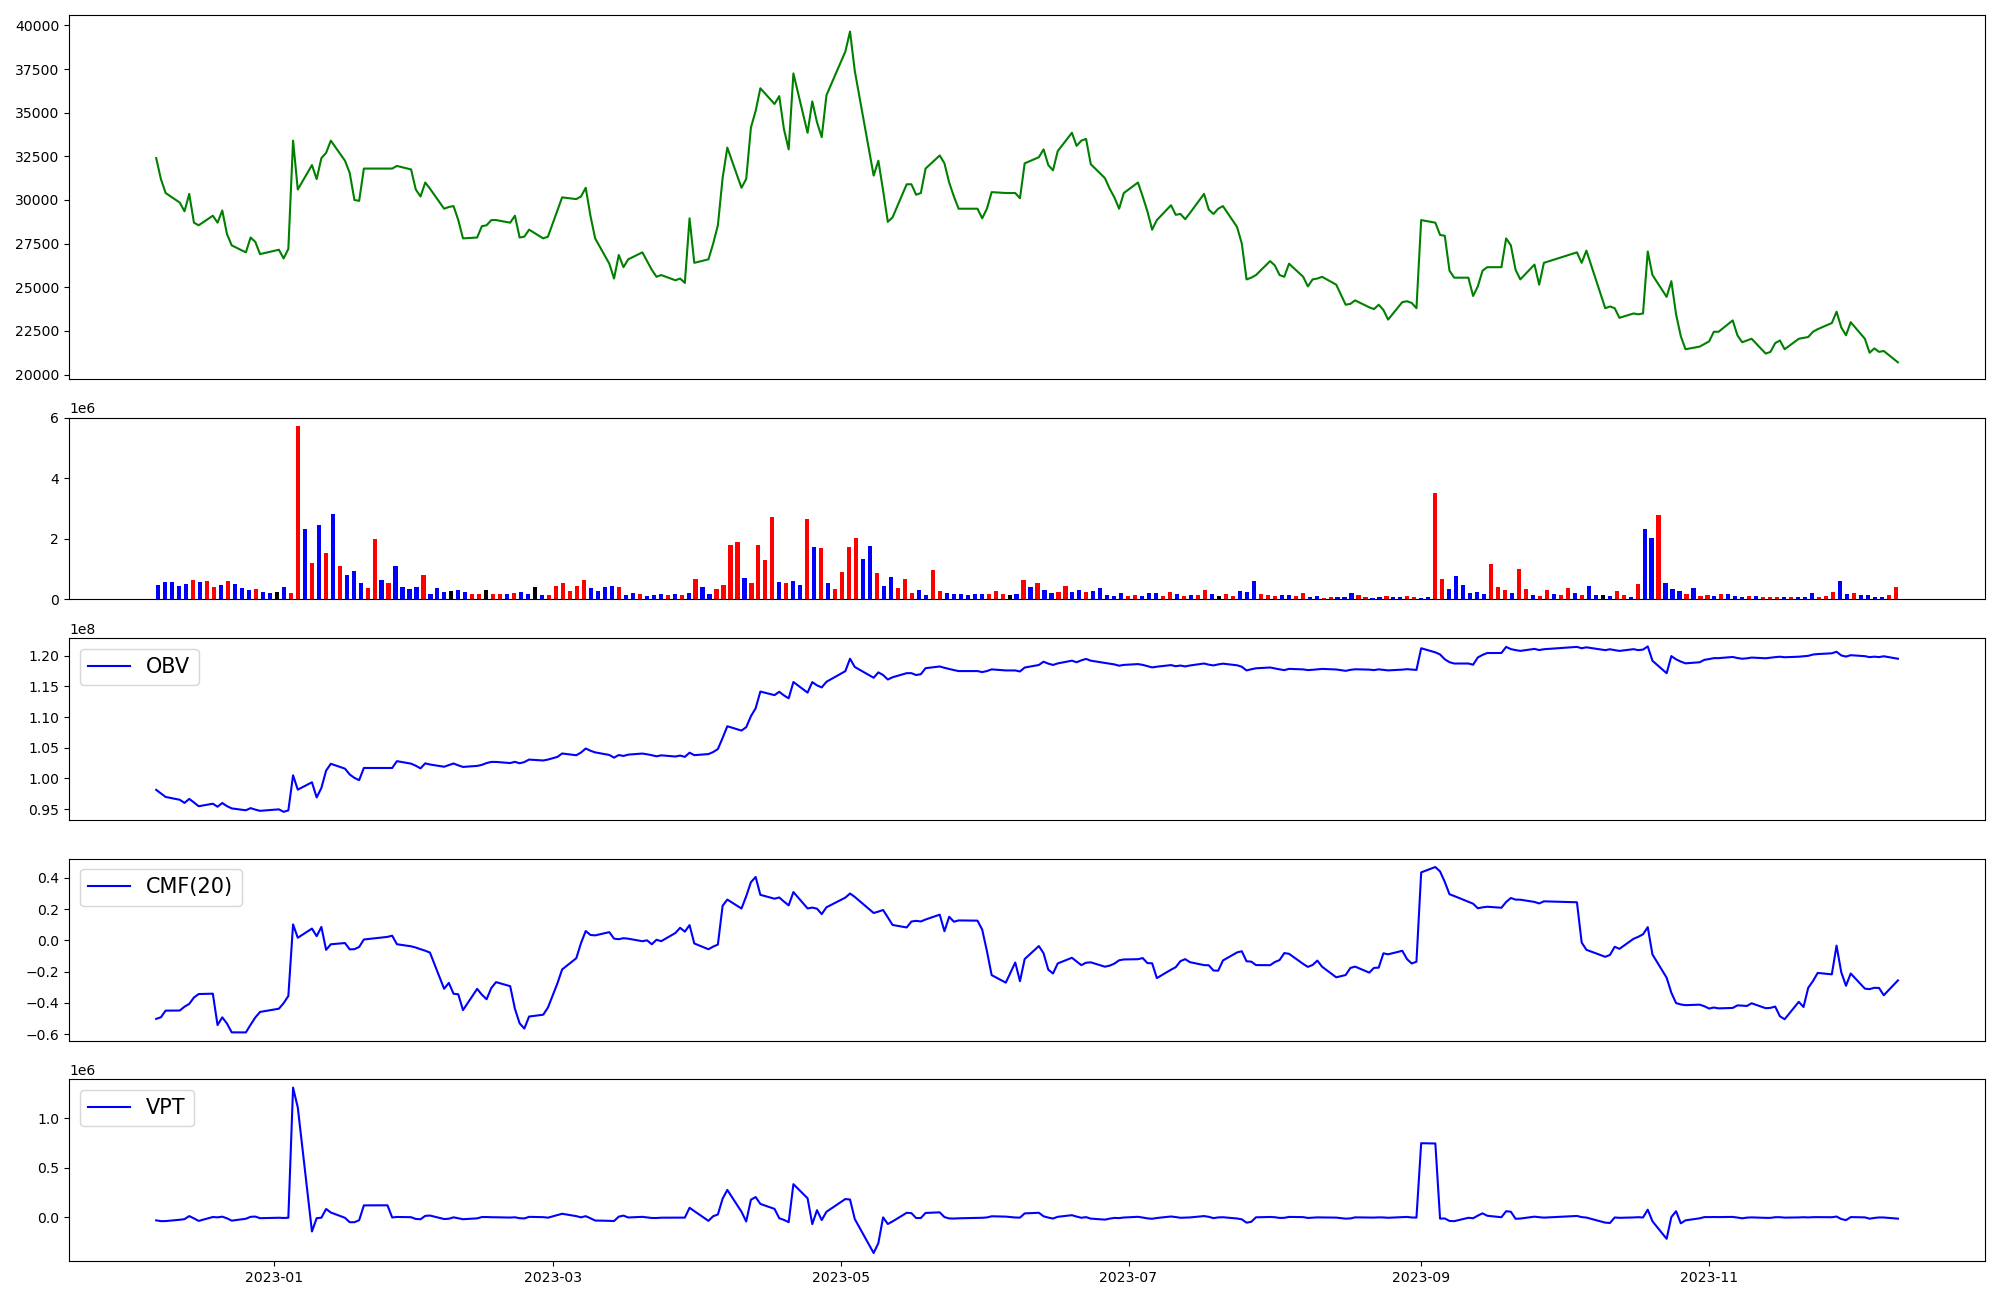Viewport: 2000px width, 1300px height.
Task: Click the 2023-05 x-axis tick label
Action: pos(841,1277)
